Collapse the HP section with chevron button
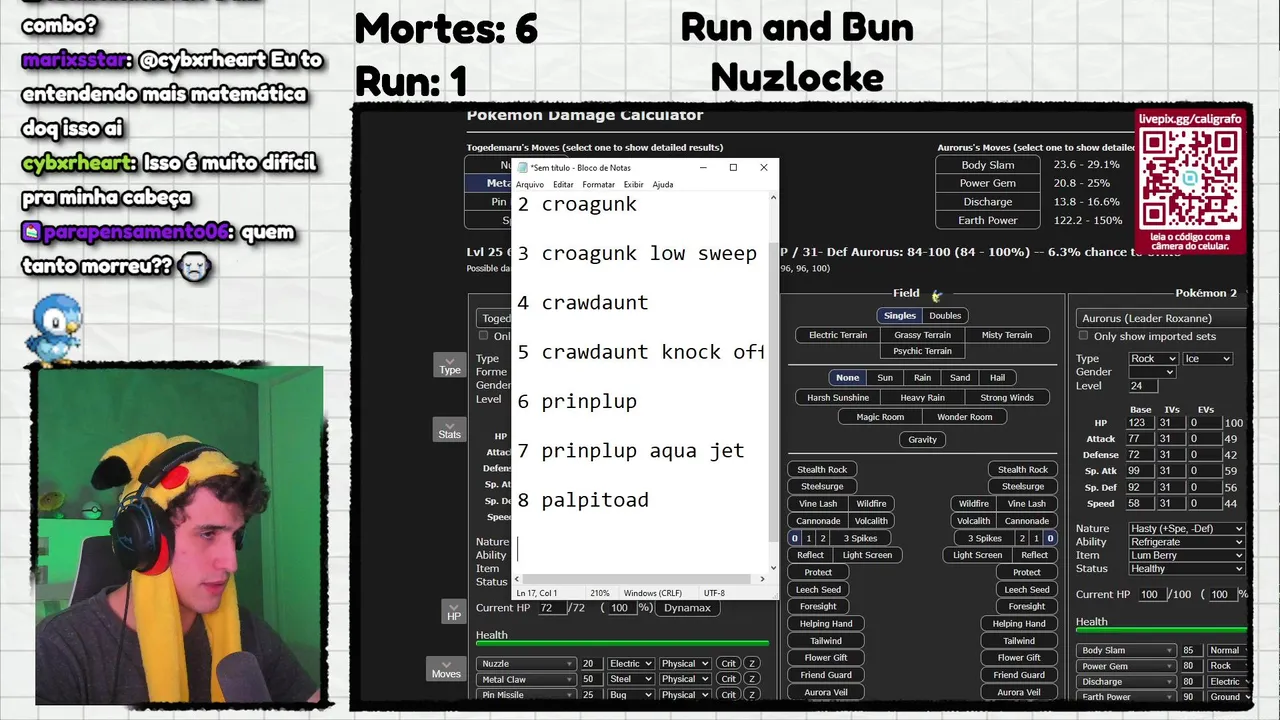This screenshot has height=720, width=1280. point(453,611)
